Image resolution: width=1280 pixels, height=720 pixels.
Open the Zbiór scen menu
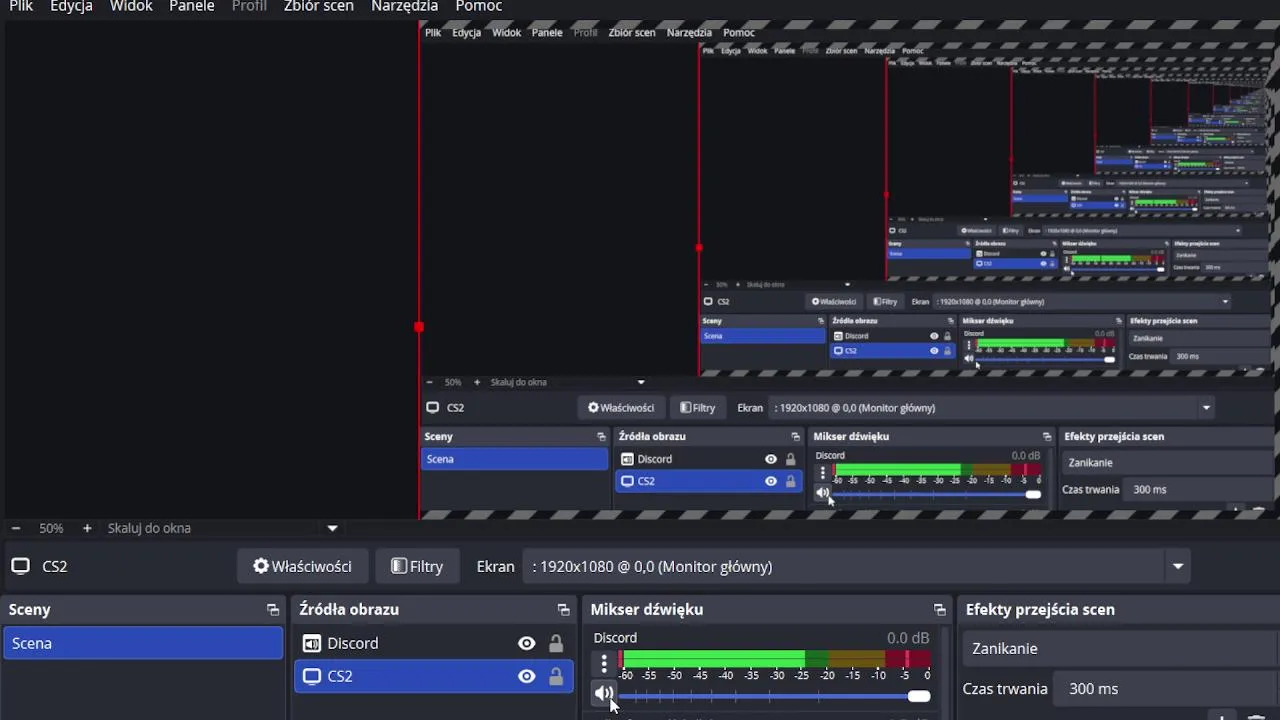tap(318, 6)
